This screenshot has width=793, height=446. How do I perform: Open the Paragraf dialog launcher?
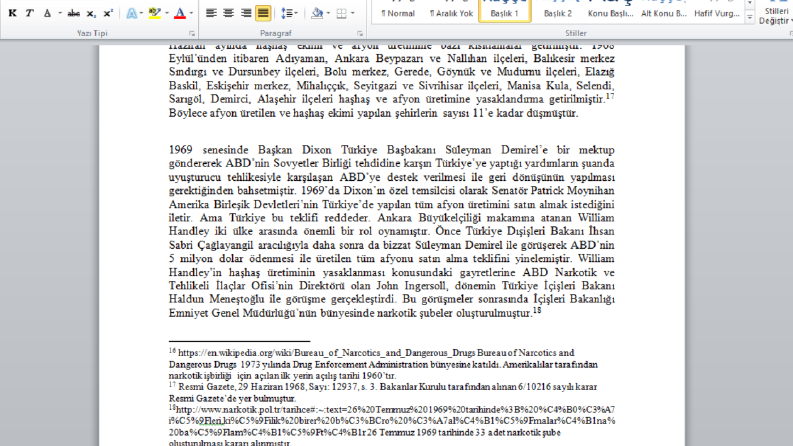tap(360, 33)
